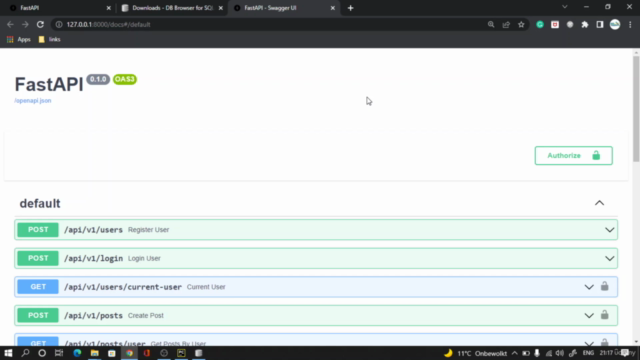Screen dimensions: 640x360
Task: Bookmark this page with the star icon
Action: pos(521,24)
